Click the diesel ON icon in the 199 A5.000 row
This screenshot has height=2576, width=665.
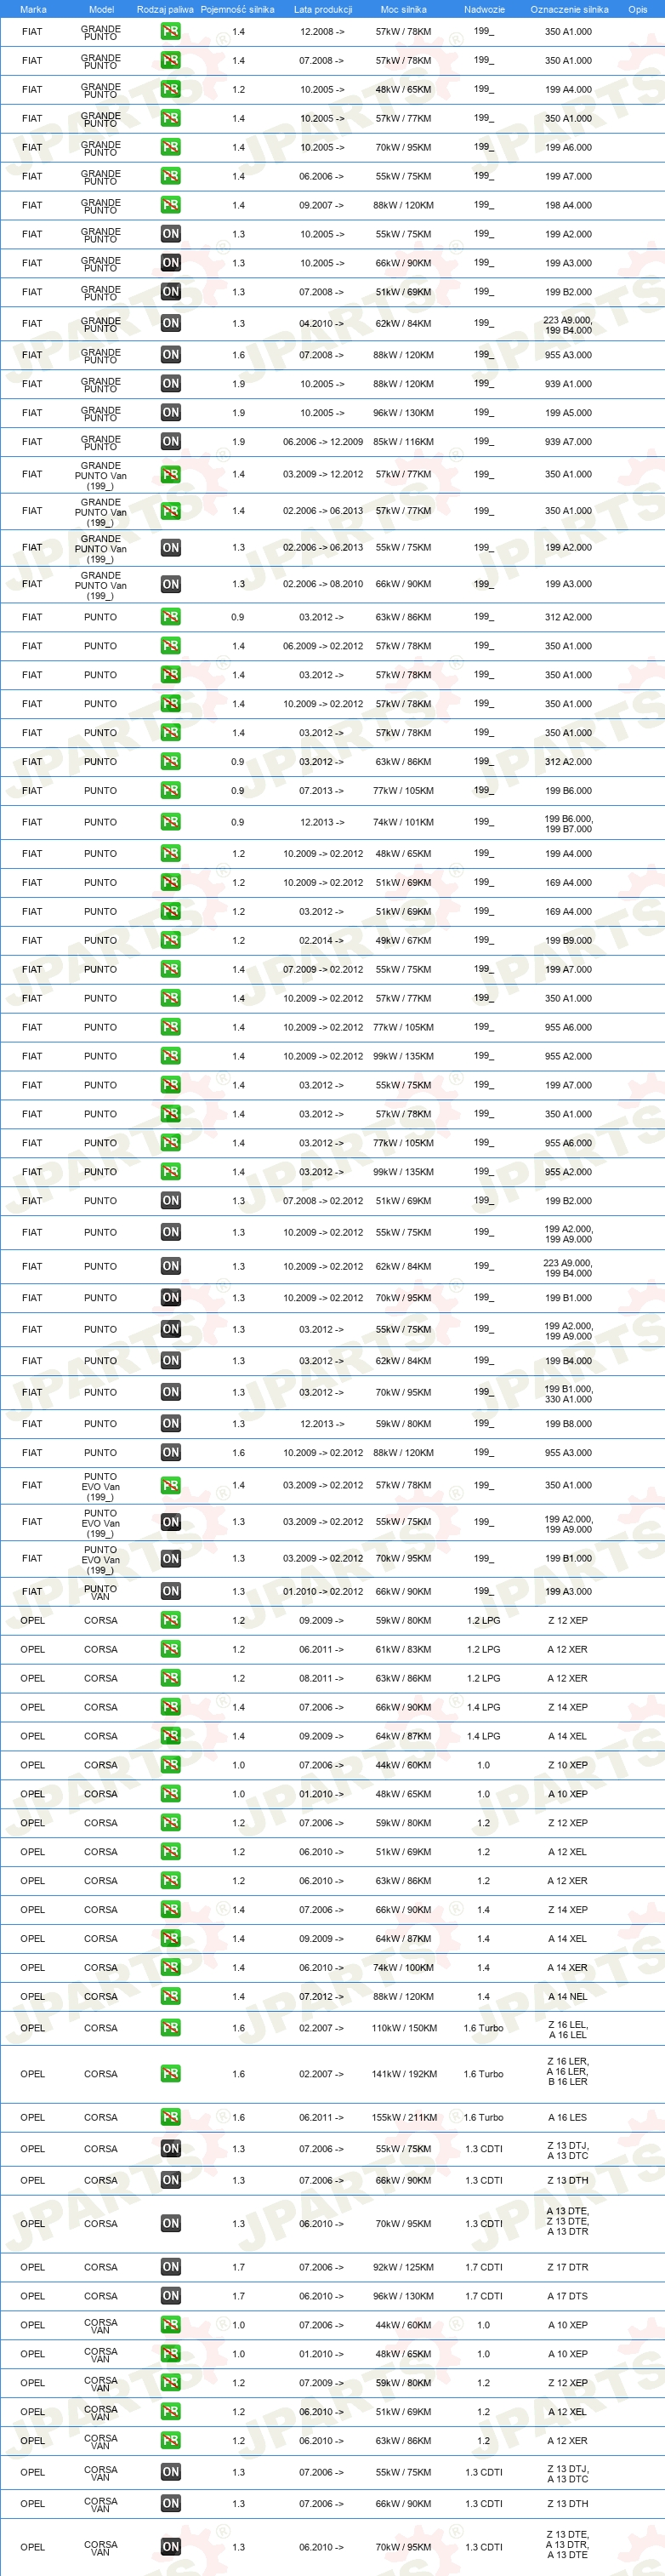[x=171, y=413]
